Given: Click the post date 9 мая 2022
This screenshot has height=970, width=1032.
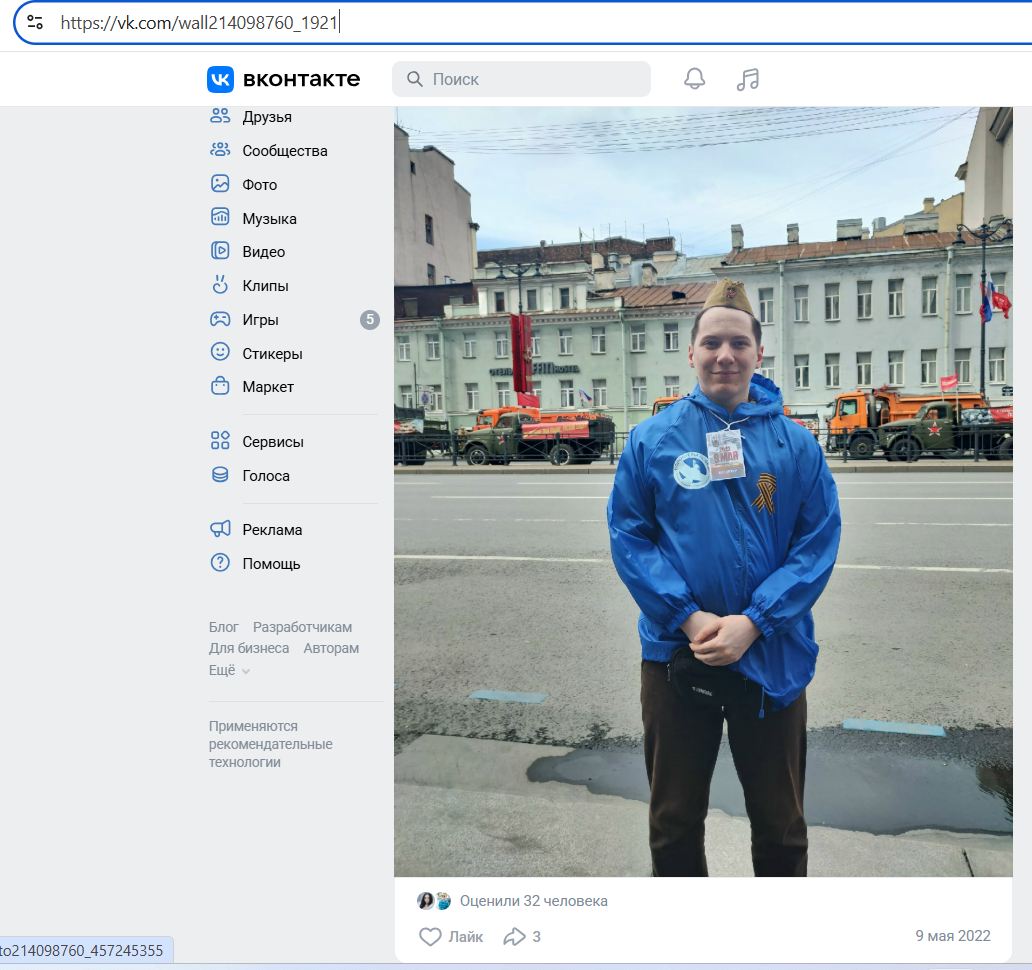Looking at the screenshot, I should [952, 936].
